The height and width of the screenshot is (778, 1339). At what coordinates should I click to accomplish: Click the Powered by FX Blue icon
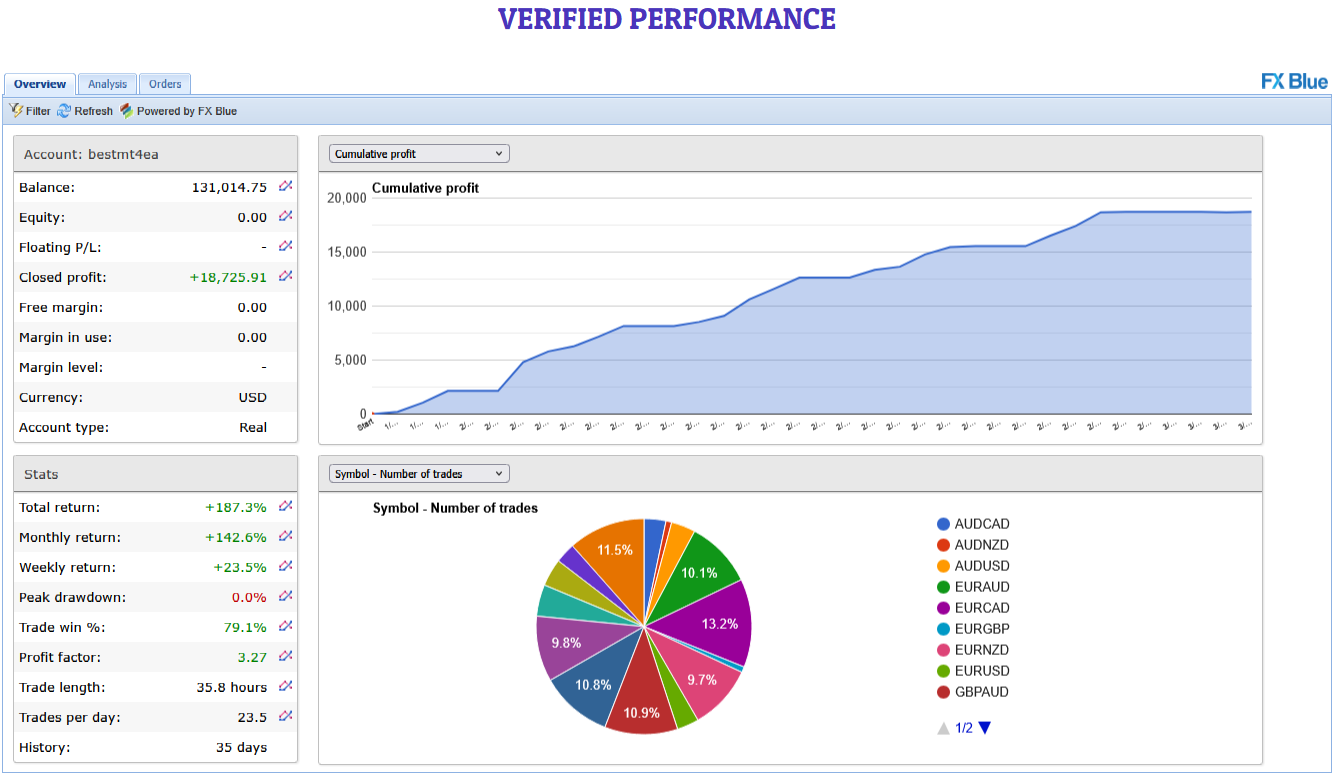click(126, 110)
